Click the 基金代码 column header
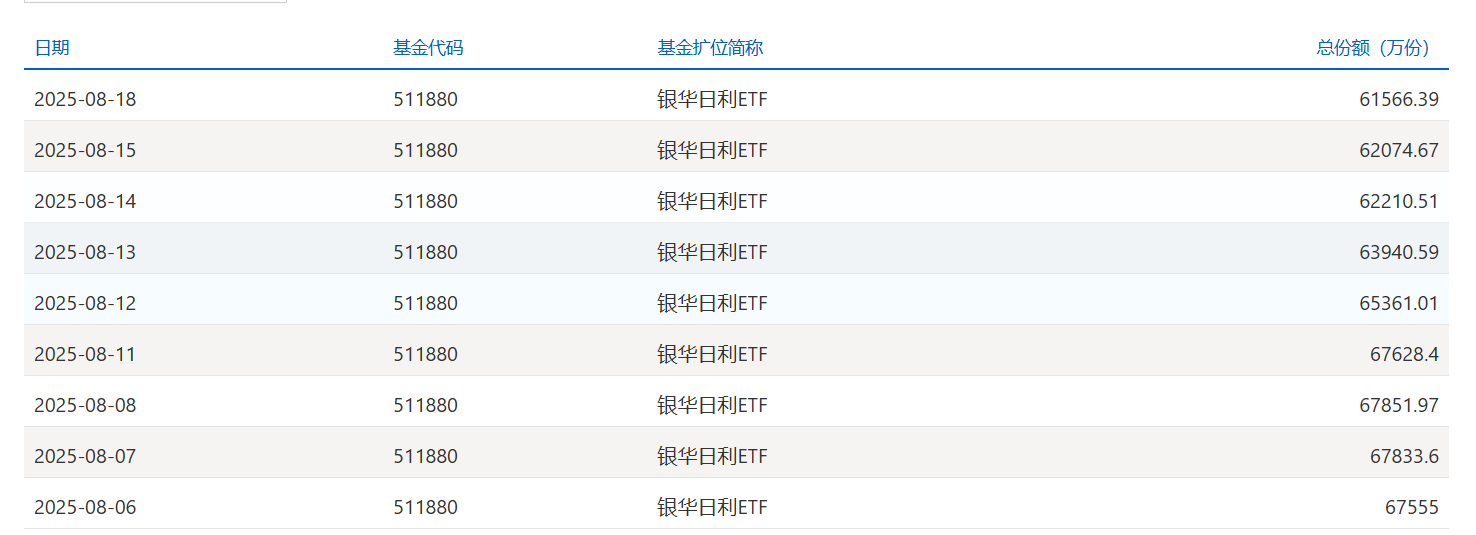1476x535 pixels. (x=428, y=48)
